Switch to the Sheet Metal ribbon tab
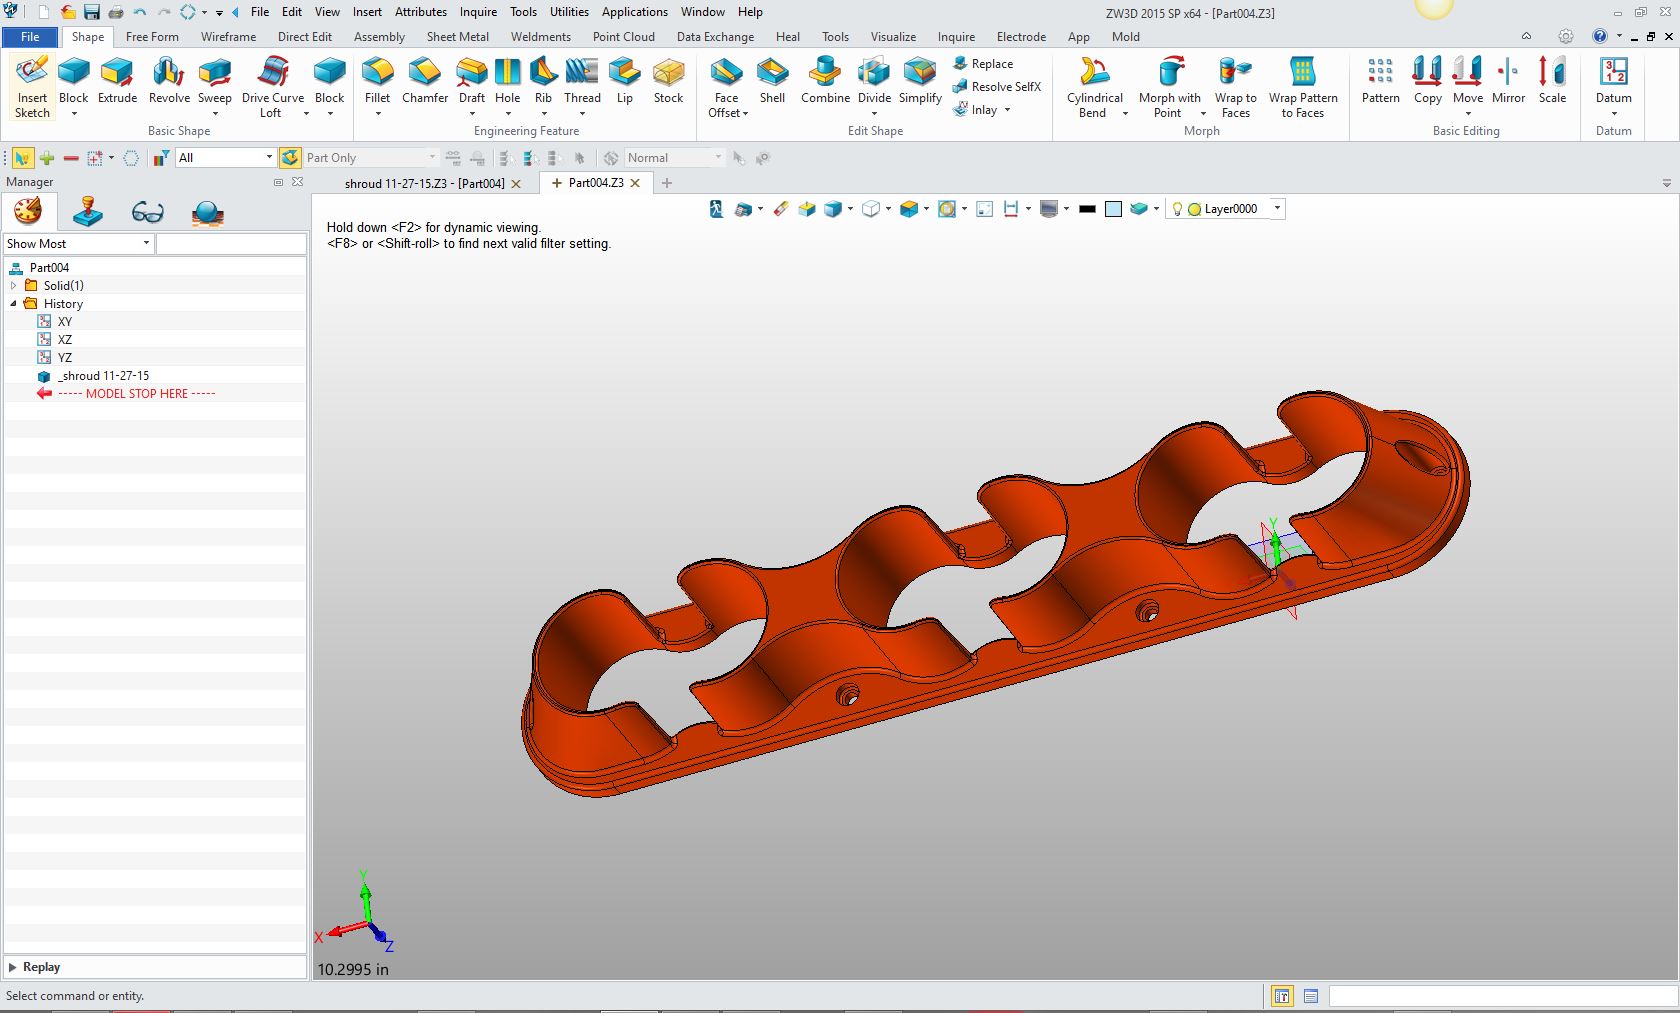 (457, 37)
